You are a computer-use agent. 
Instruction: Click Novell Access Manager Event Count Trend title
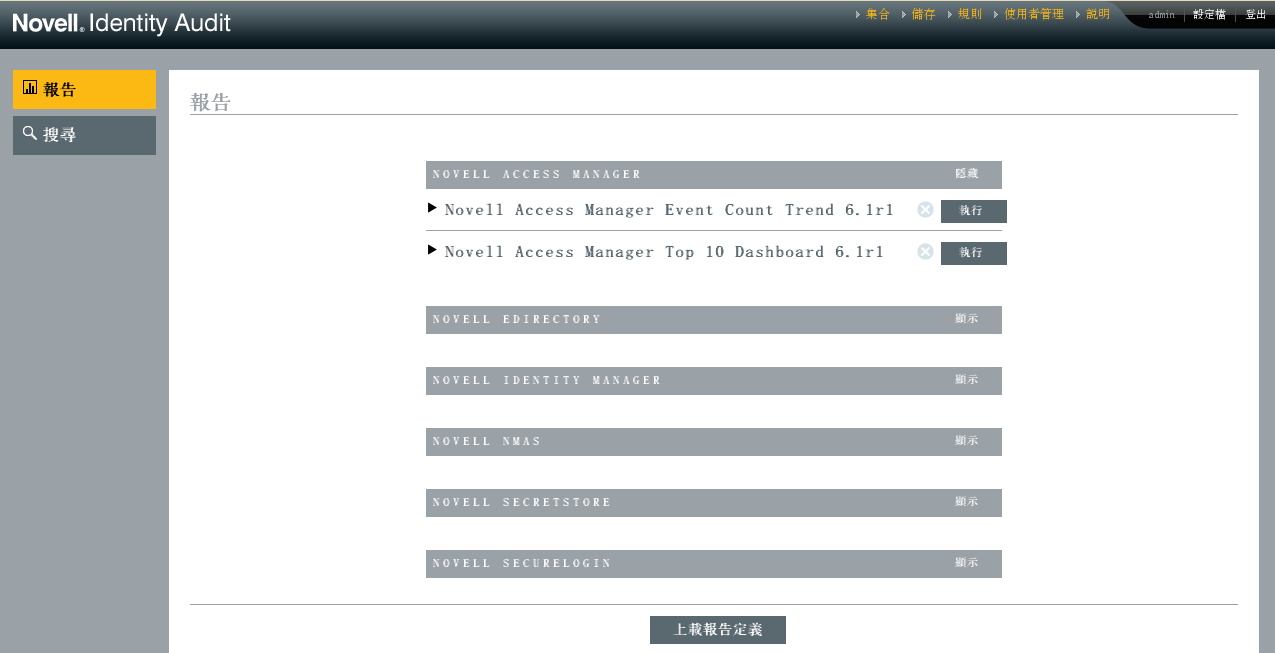pyautogui.click(x=669, y=210)
